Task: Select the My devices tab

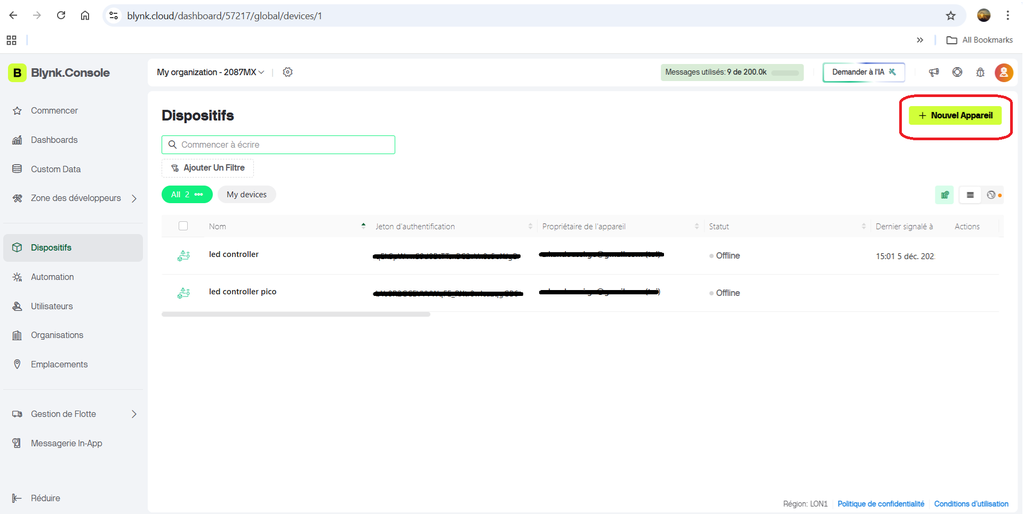Action: pos(246,195)
